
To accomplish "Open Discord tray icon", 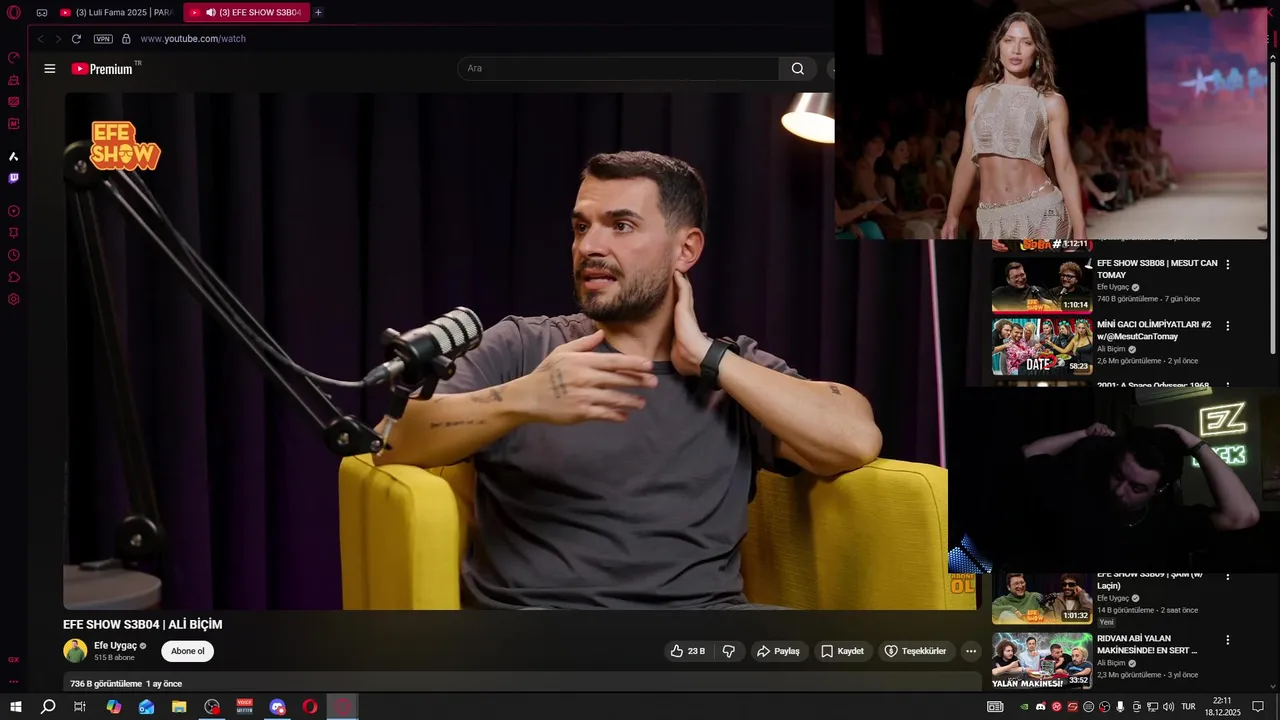I will pyautogui.click(x=1040, y=707).
